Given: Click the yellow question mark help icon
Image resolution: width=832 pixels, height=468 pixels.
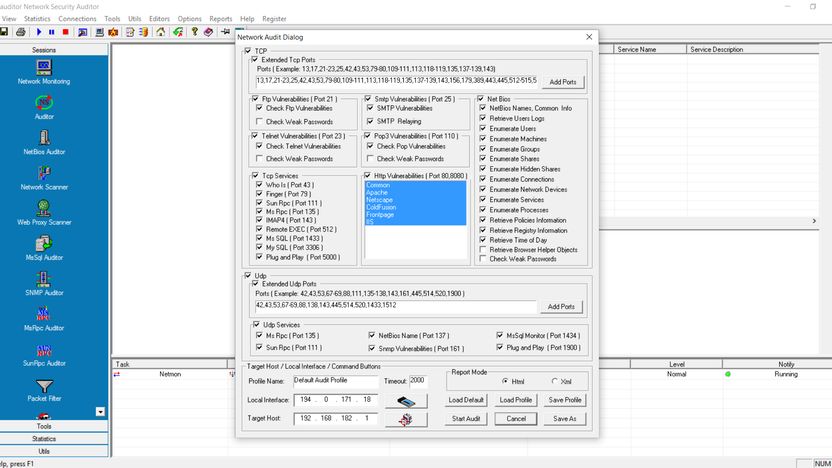Looking at the screenshot, I should coord(195,32).
